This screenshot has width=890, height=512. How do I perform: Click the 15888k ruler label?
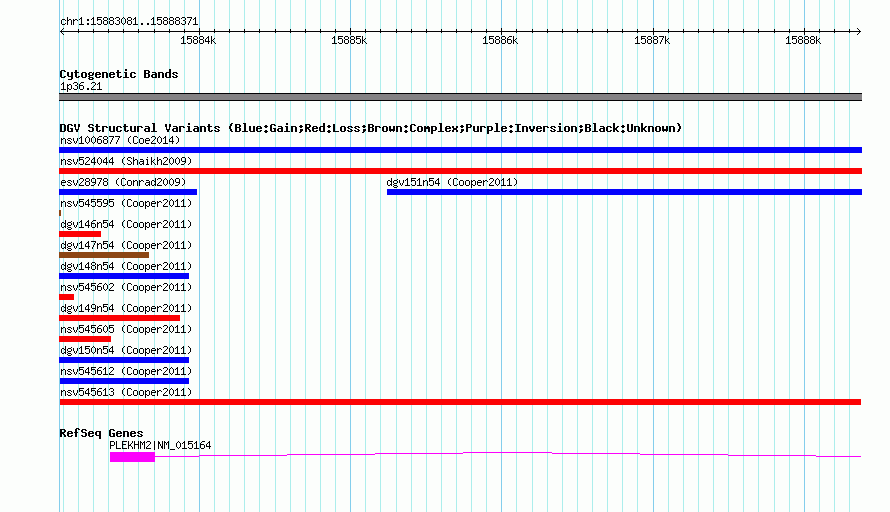click(x=803, y=40)
